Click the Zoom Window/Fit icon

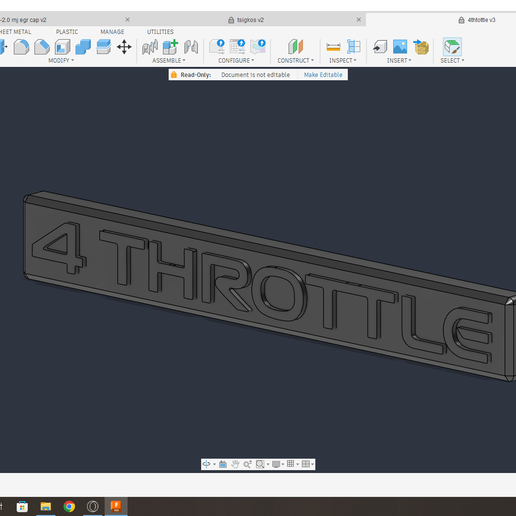pyautogui.click(x=260, y=464)
